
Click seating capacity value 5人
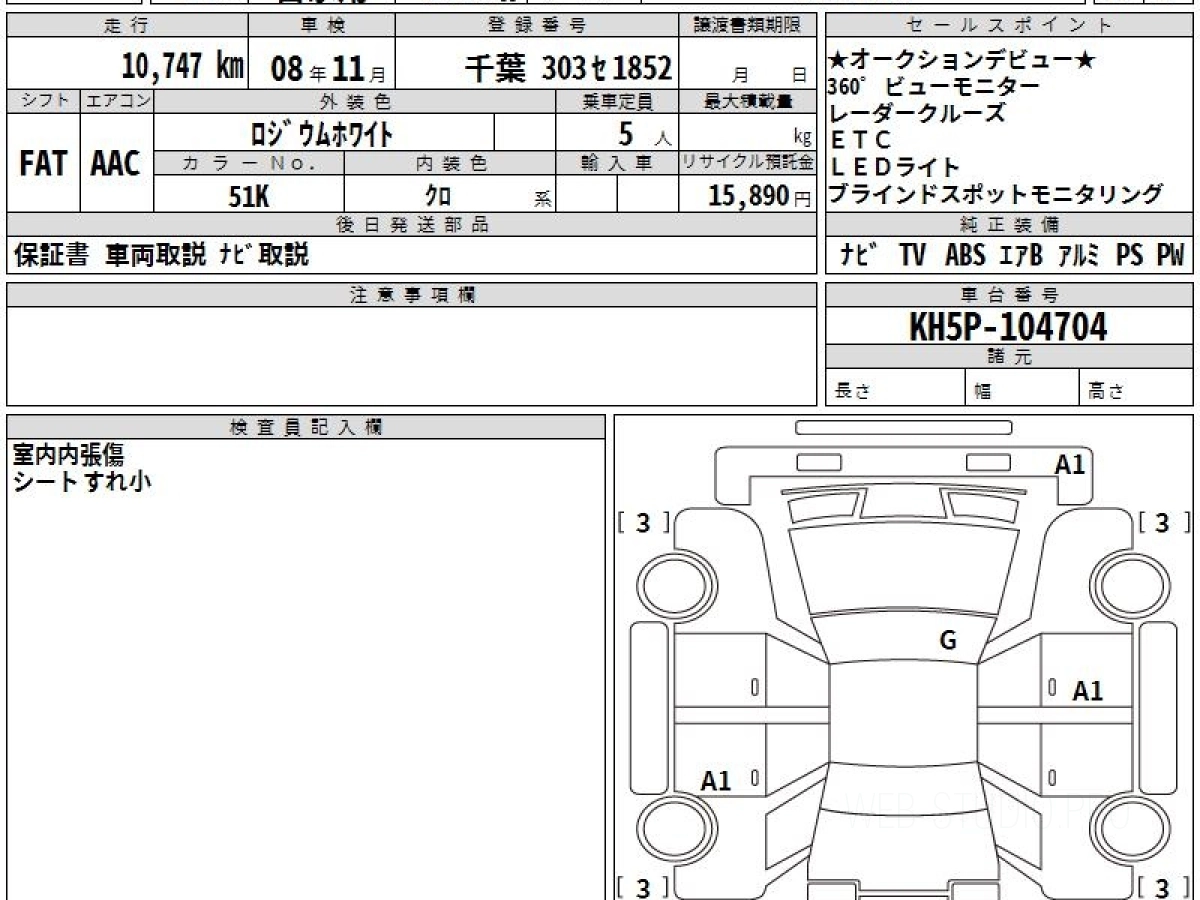(x=645, y=132)
